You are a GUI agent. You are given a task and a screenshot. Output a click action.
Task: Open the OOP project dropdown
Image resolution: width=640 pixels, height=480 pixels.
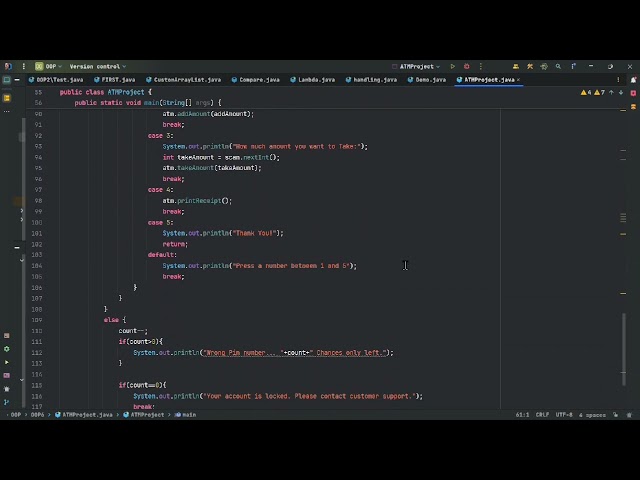click(48, 66)
